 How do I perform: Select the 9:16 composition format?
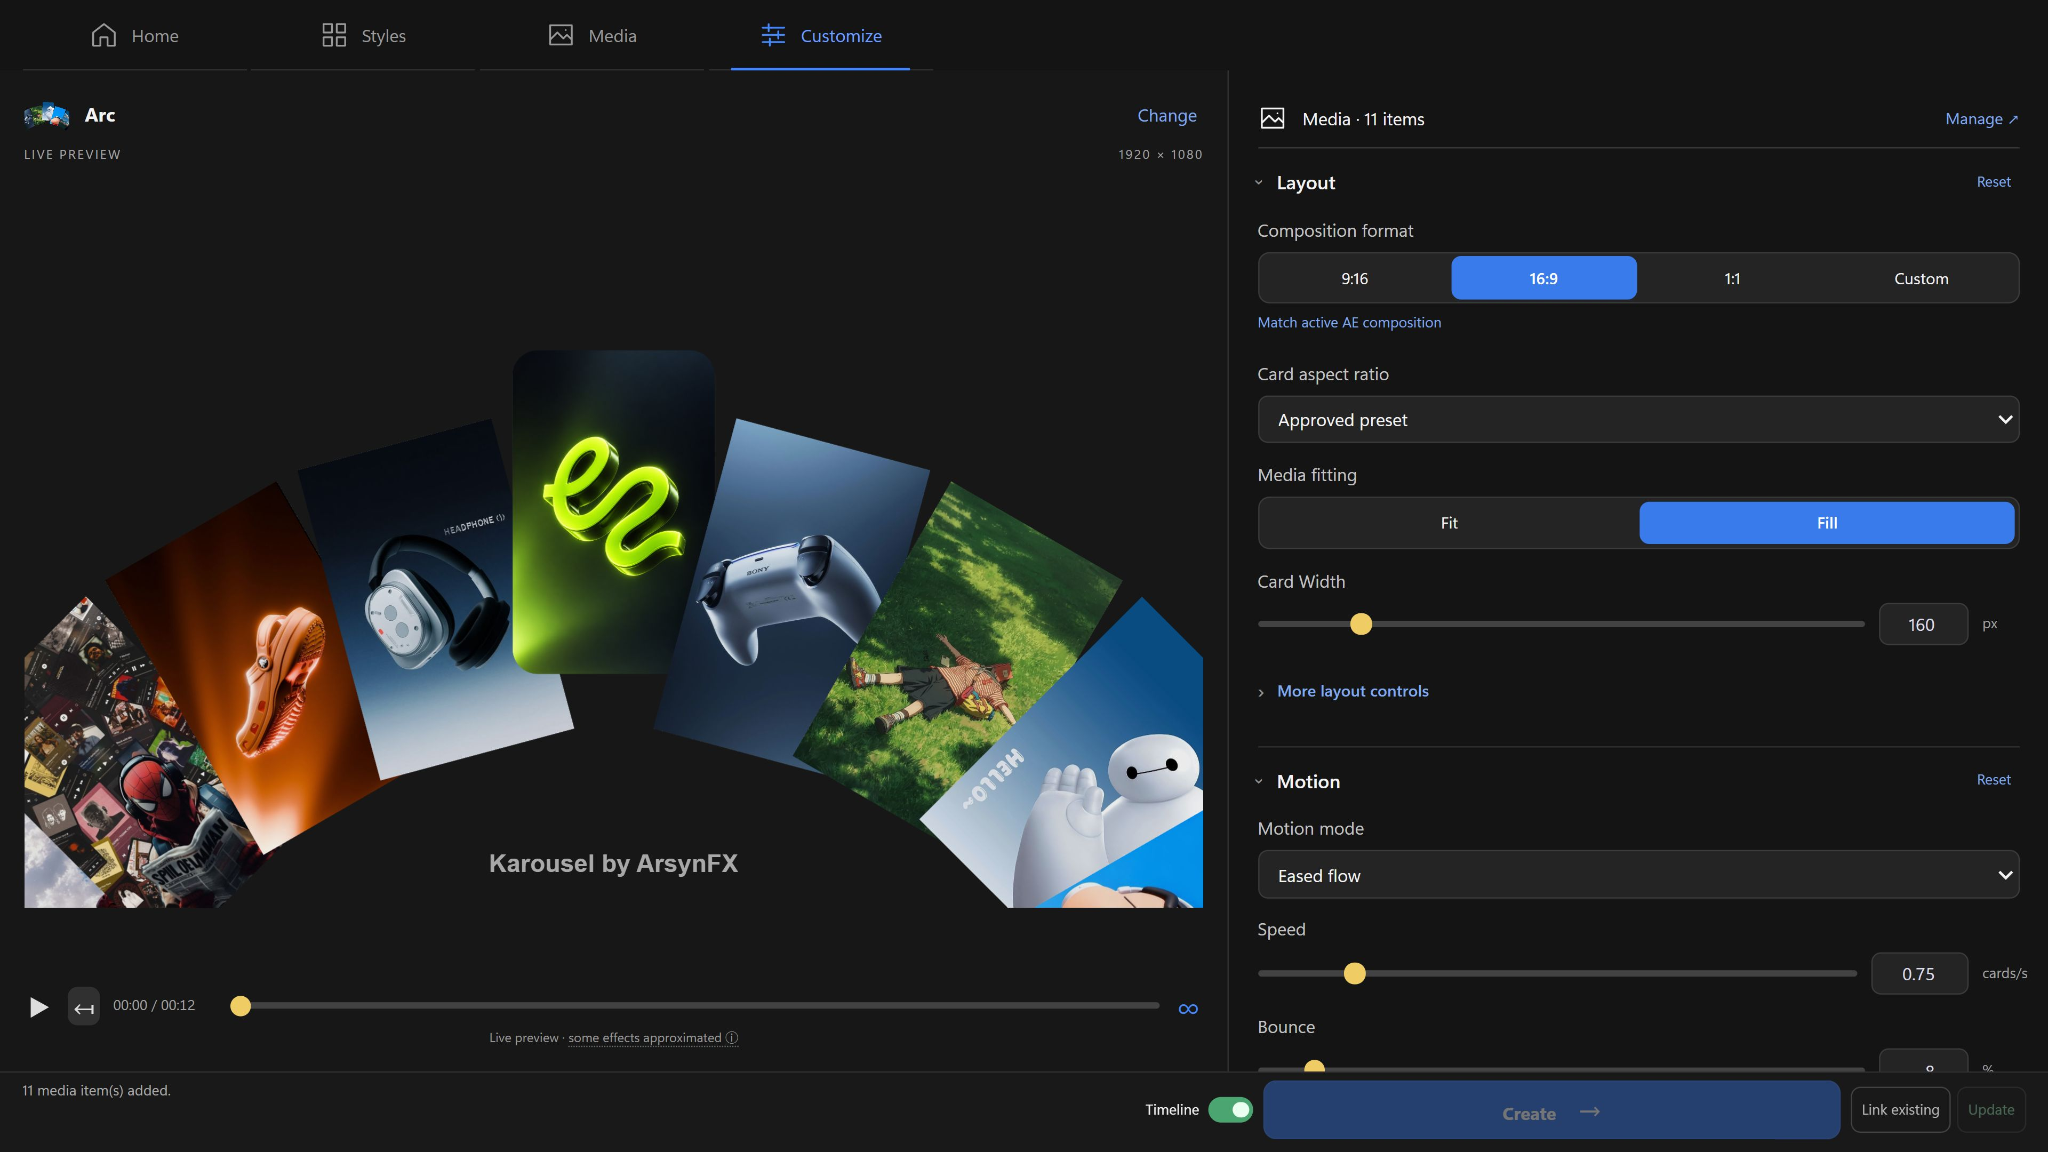[x=1354, y=278]
